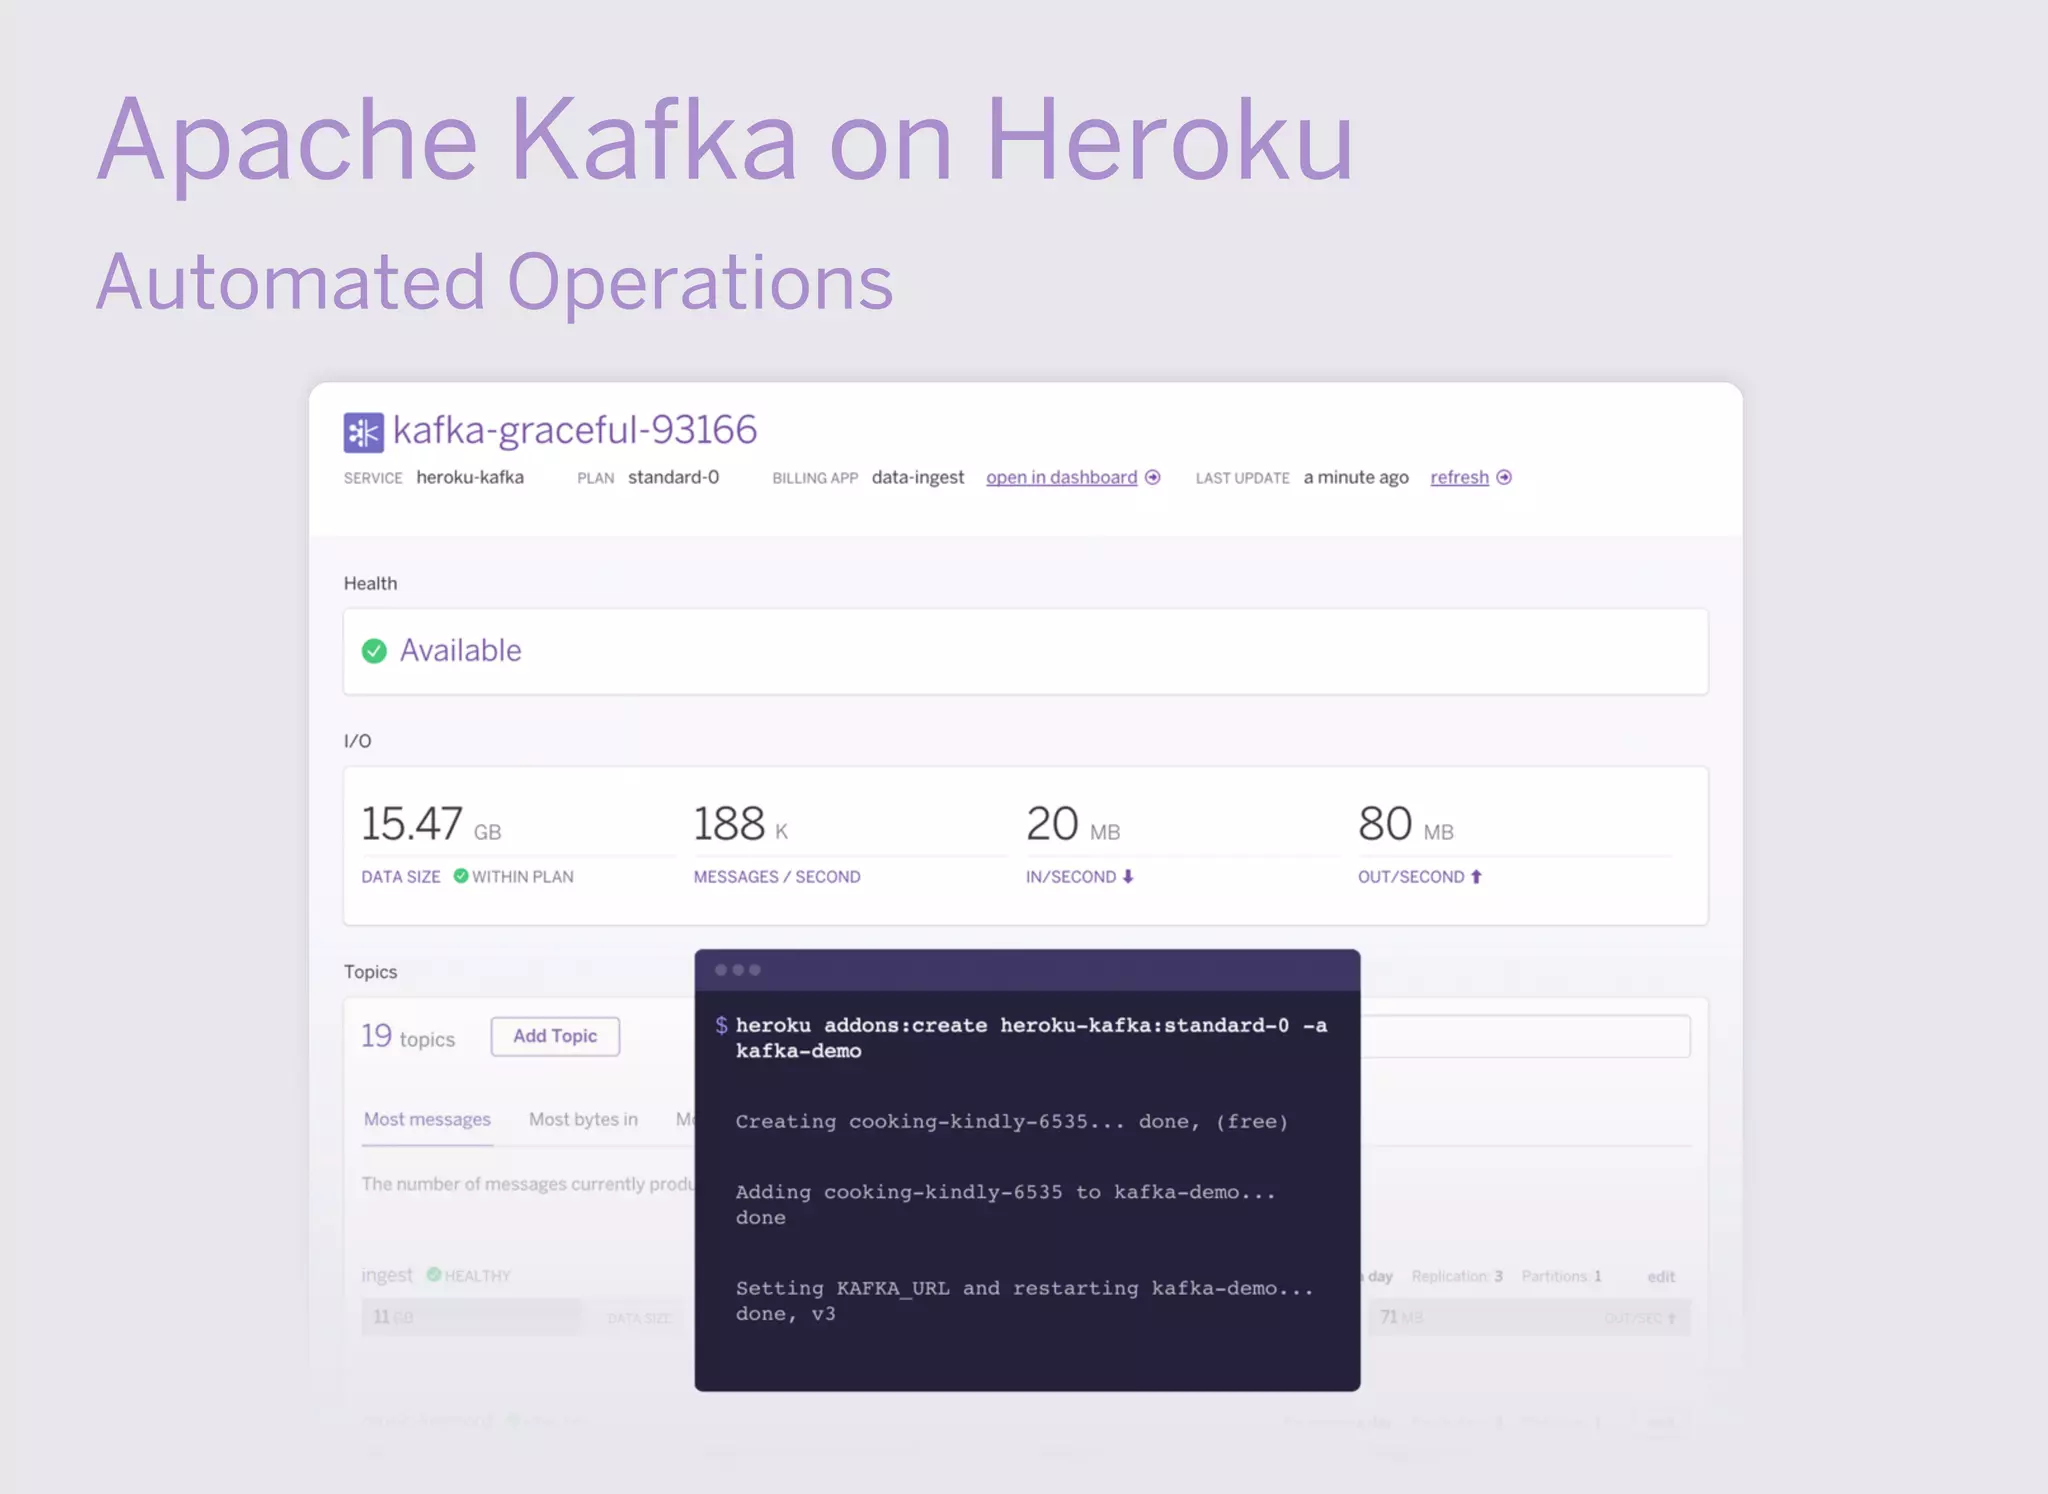
Task: Click the Add Topic button
Action: 555,1036
